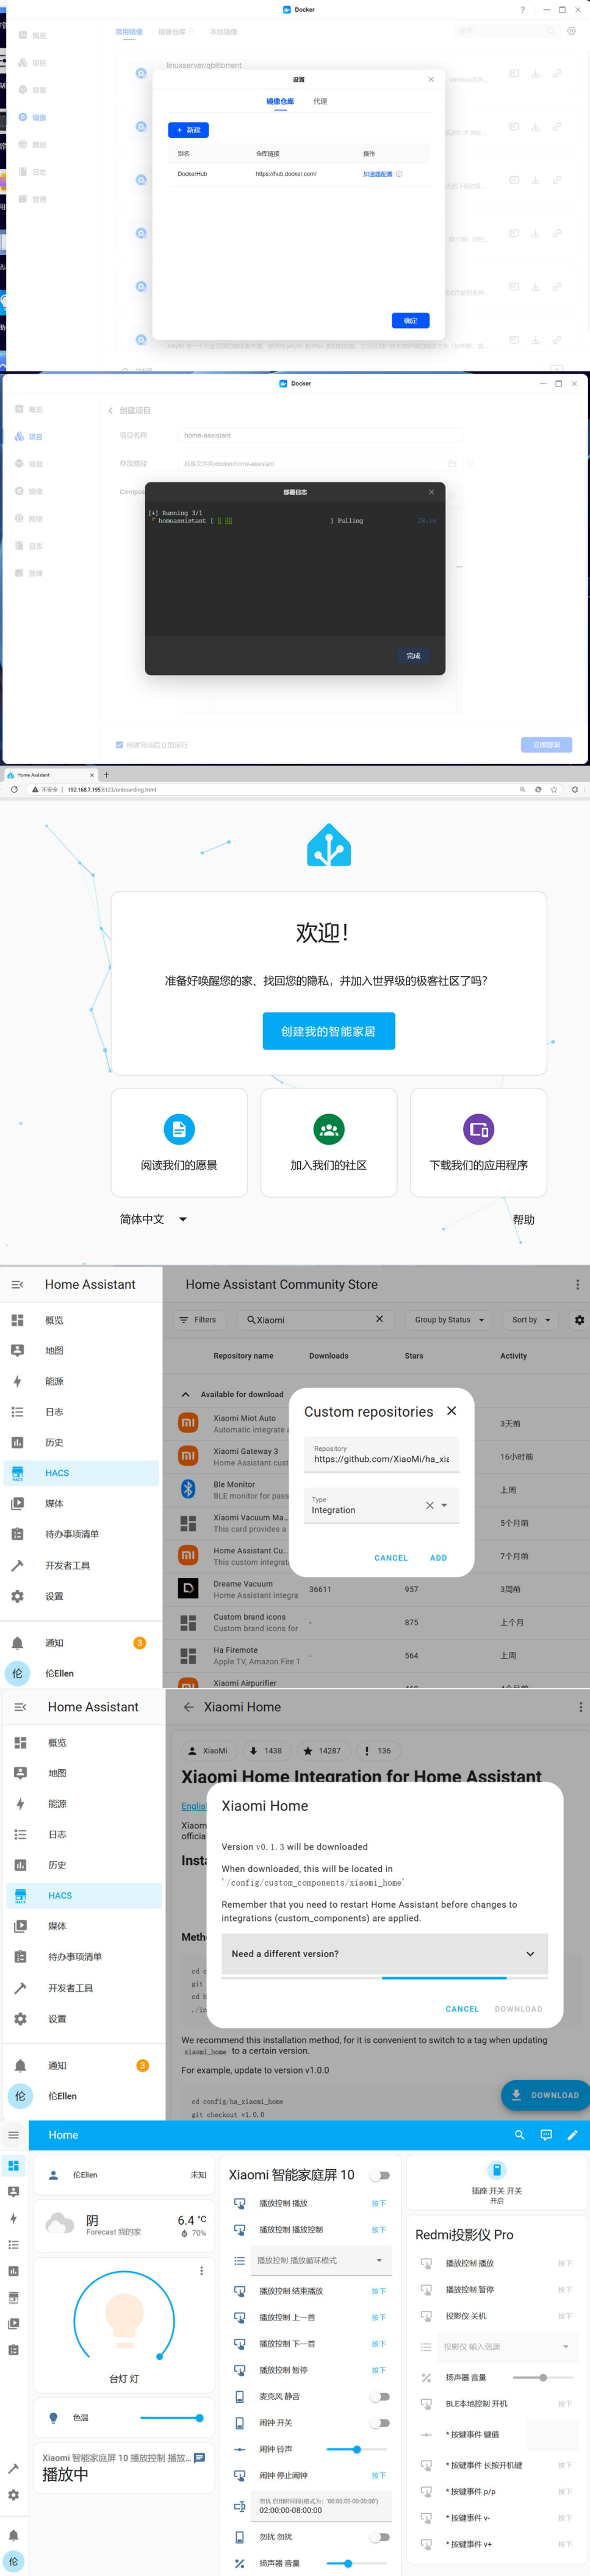590x2576 pixels.
Task: Open three-dot menu on 台灯 light card
Action: click(x=201, y=2270)
